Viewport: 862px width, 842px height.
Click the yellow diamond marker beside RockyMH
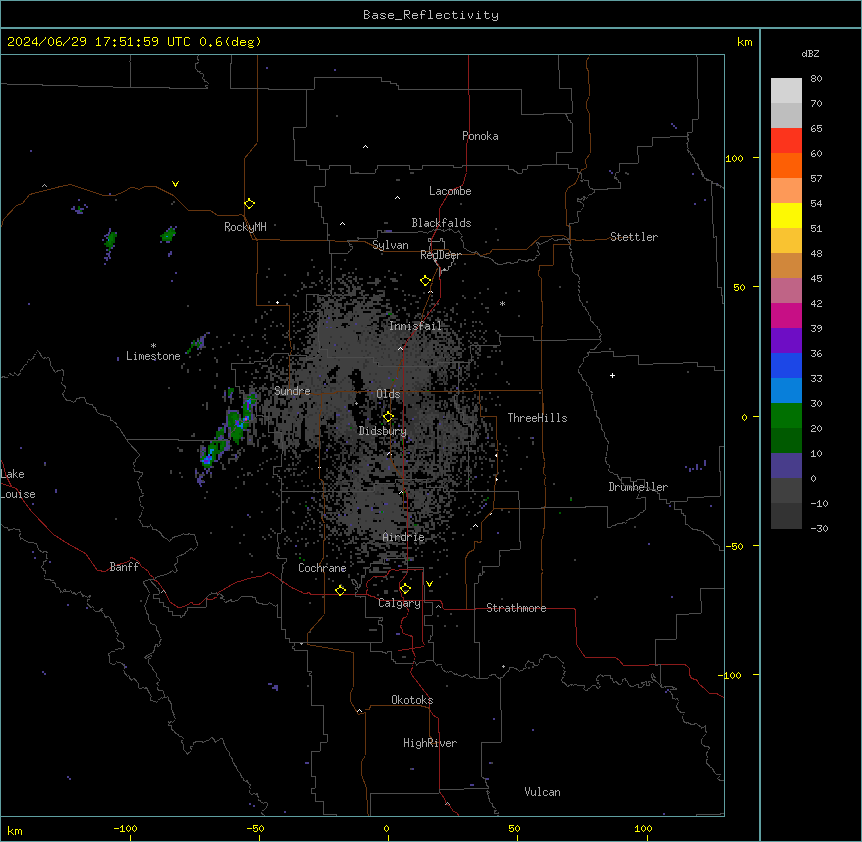coord(249,204)
